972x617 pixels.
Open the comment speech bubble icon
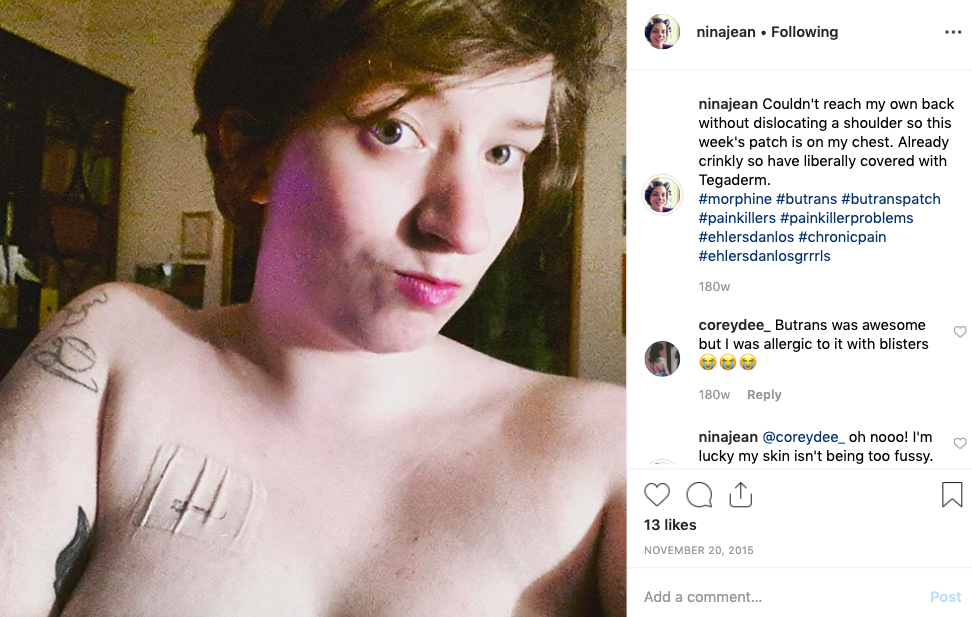pos(699,495)
